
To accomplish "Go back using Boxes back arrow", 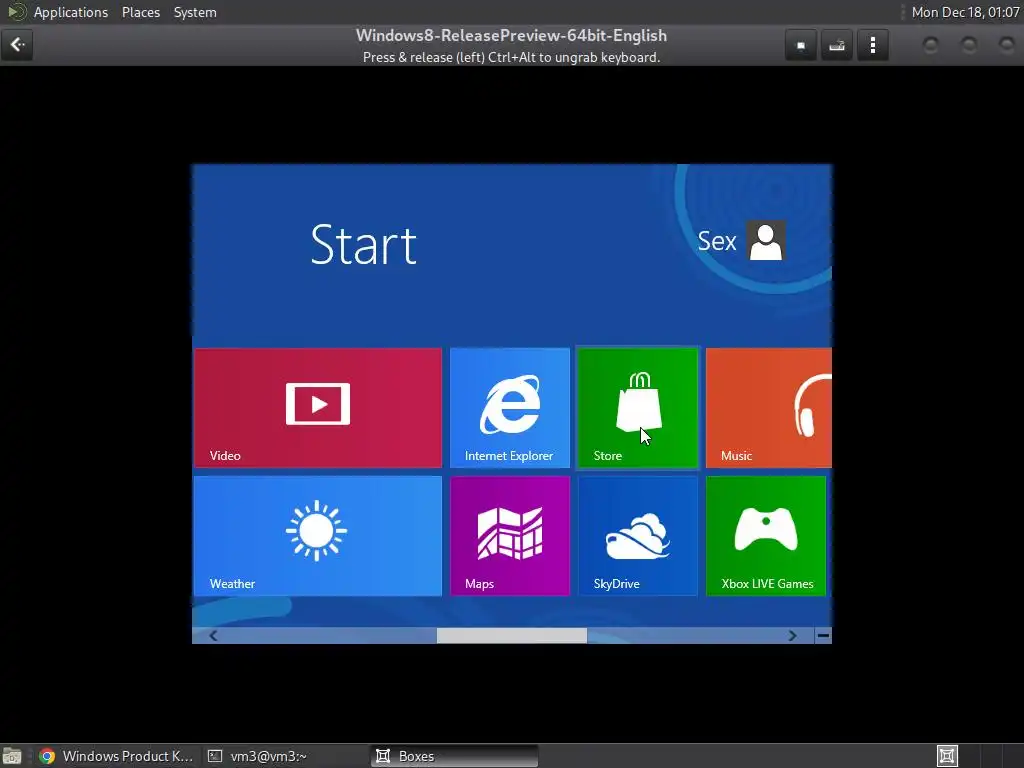I will [x=17, y=45].
